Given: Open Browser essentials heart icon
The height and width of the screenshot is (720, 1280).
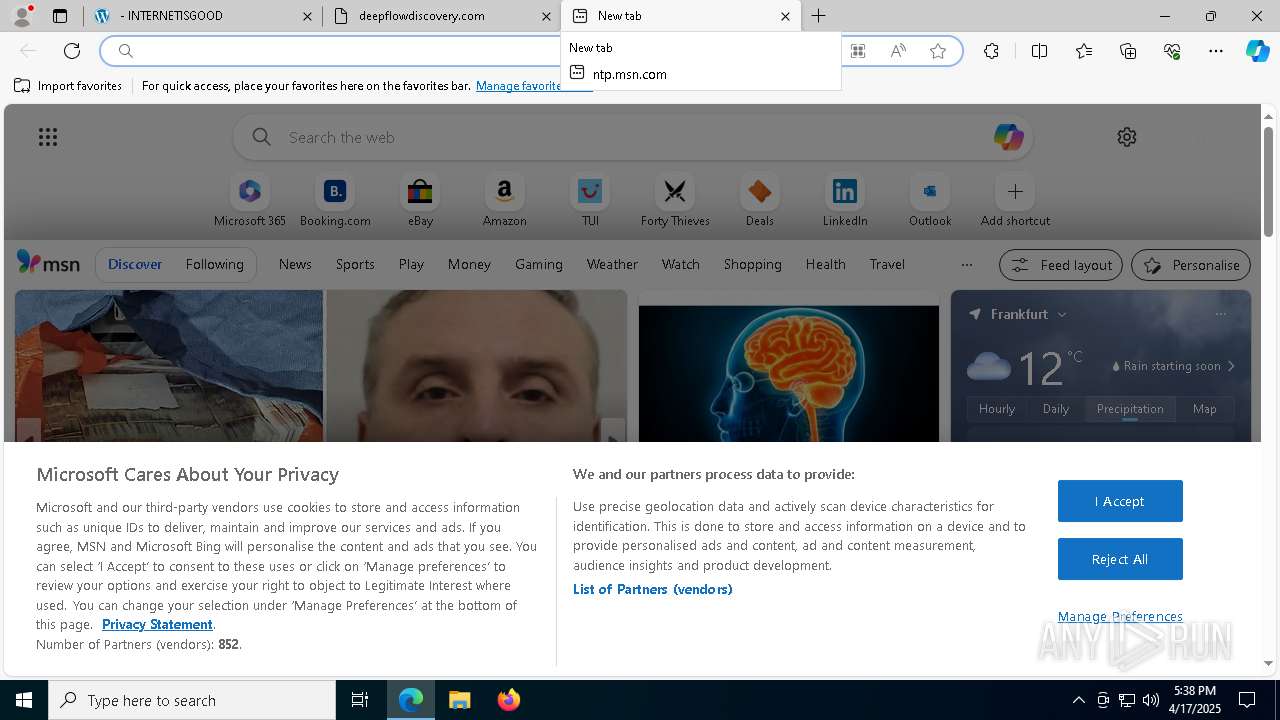Looking at the screenshot, I should pos(1172,51).
